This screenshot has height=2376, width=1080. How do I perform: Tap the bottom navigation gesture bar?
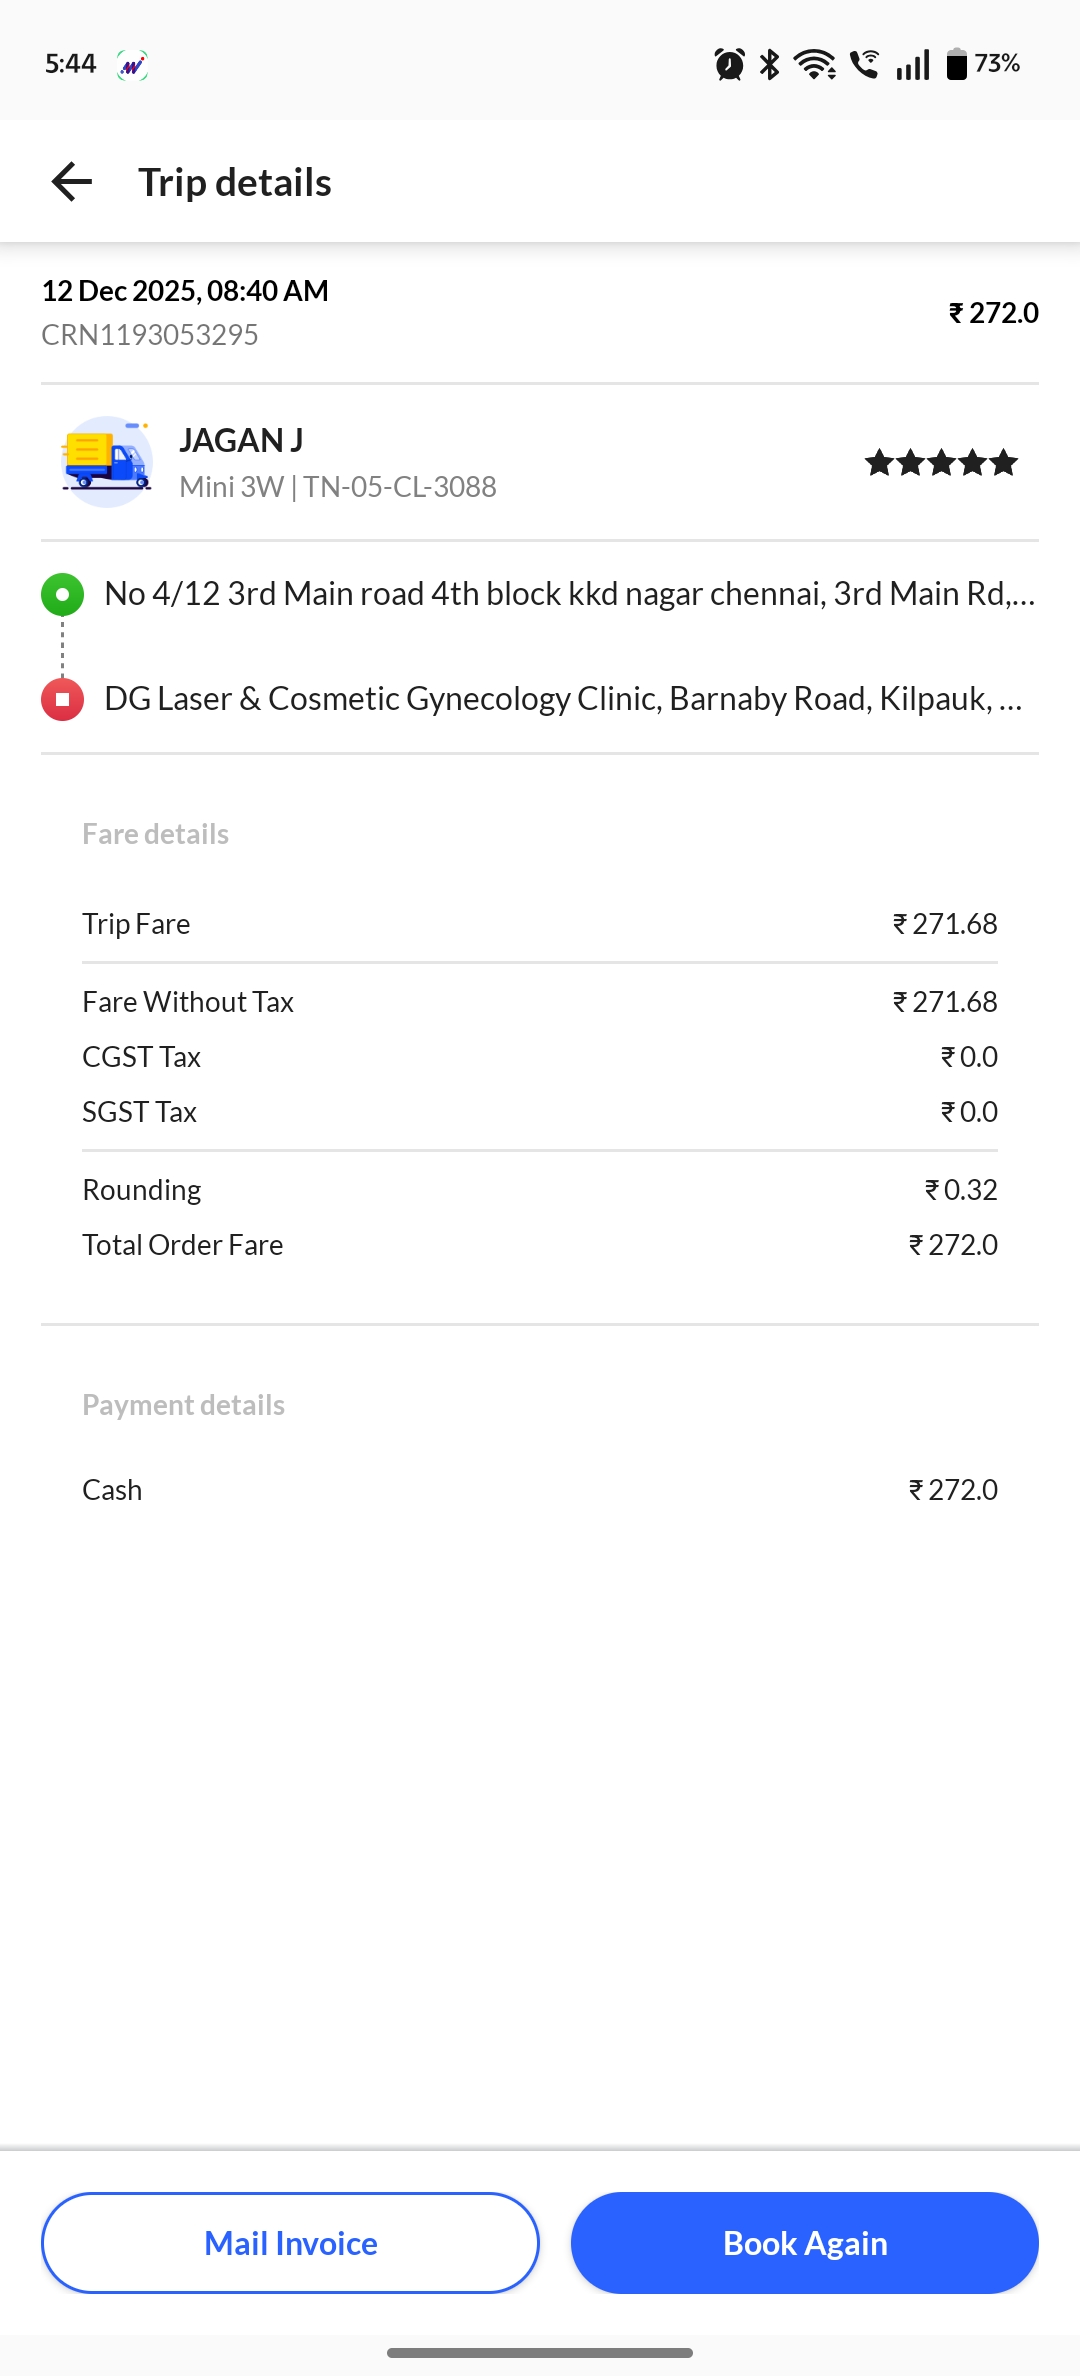coord(540,2353)
